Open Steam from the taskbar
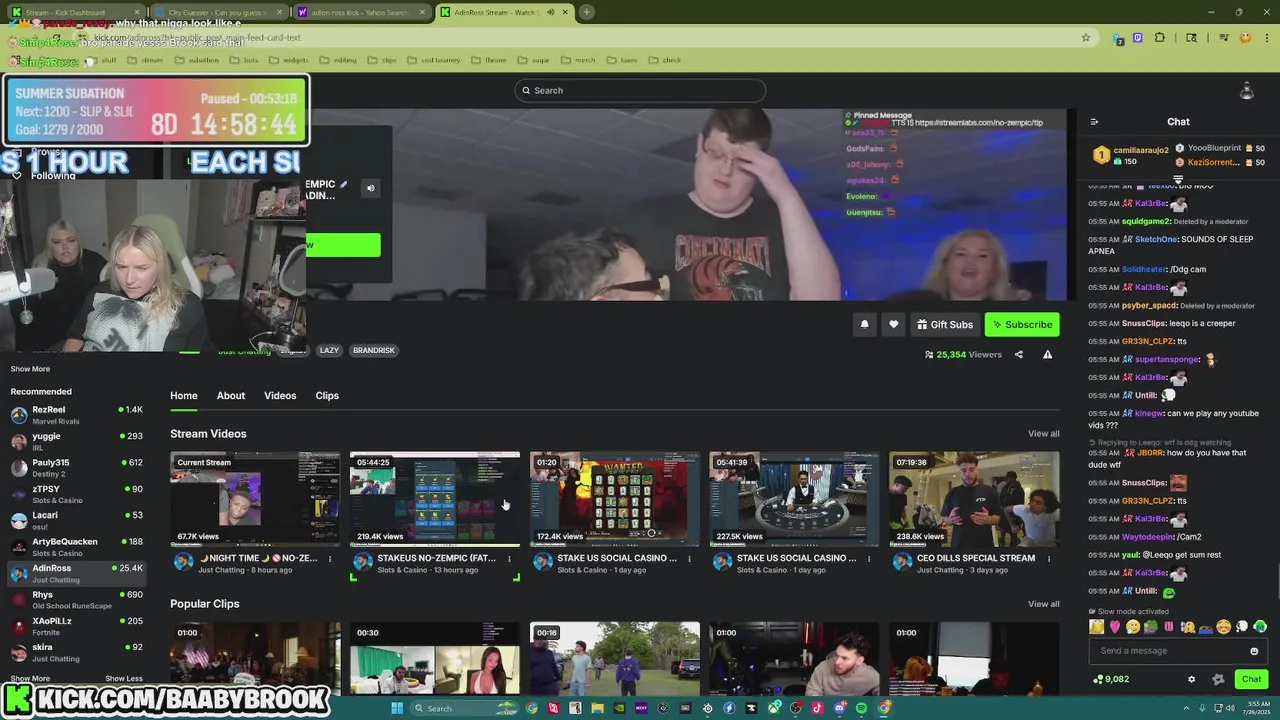Viewport: 1280px width, 720px height. coord(707,708)
